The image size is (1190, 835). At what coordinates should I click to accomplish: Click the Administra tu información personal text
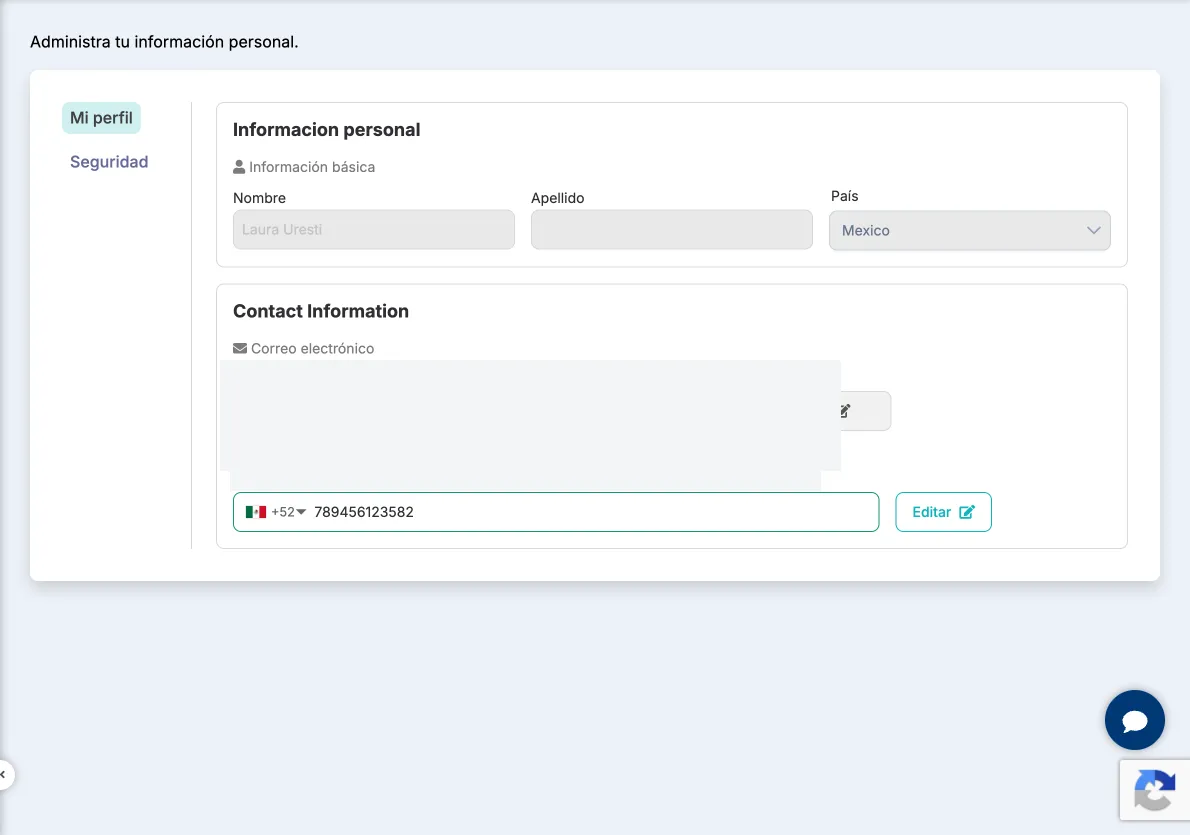point(164,43)
